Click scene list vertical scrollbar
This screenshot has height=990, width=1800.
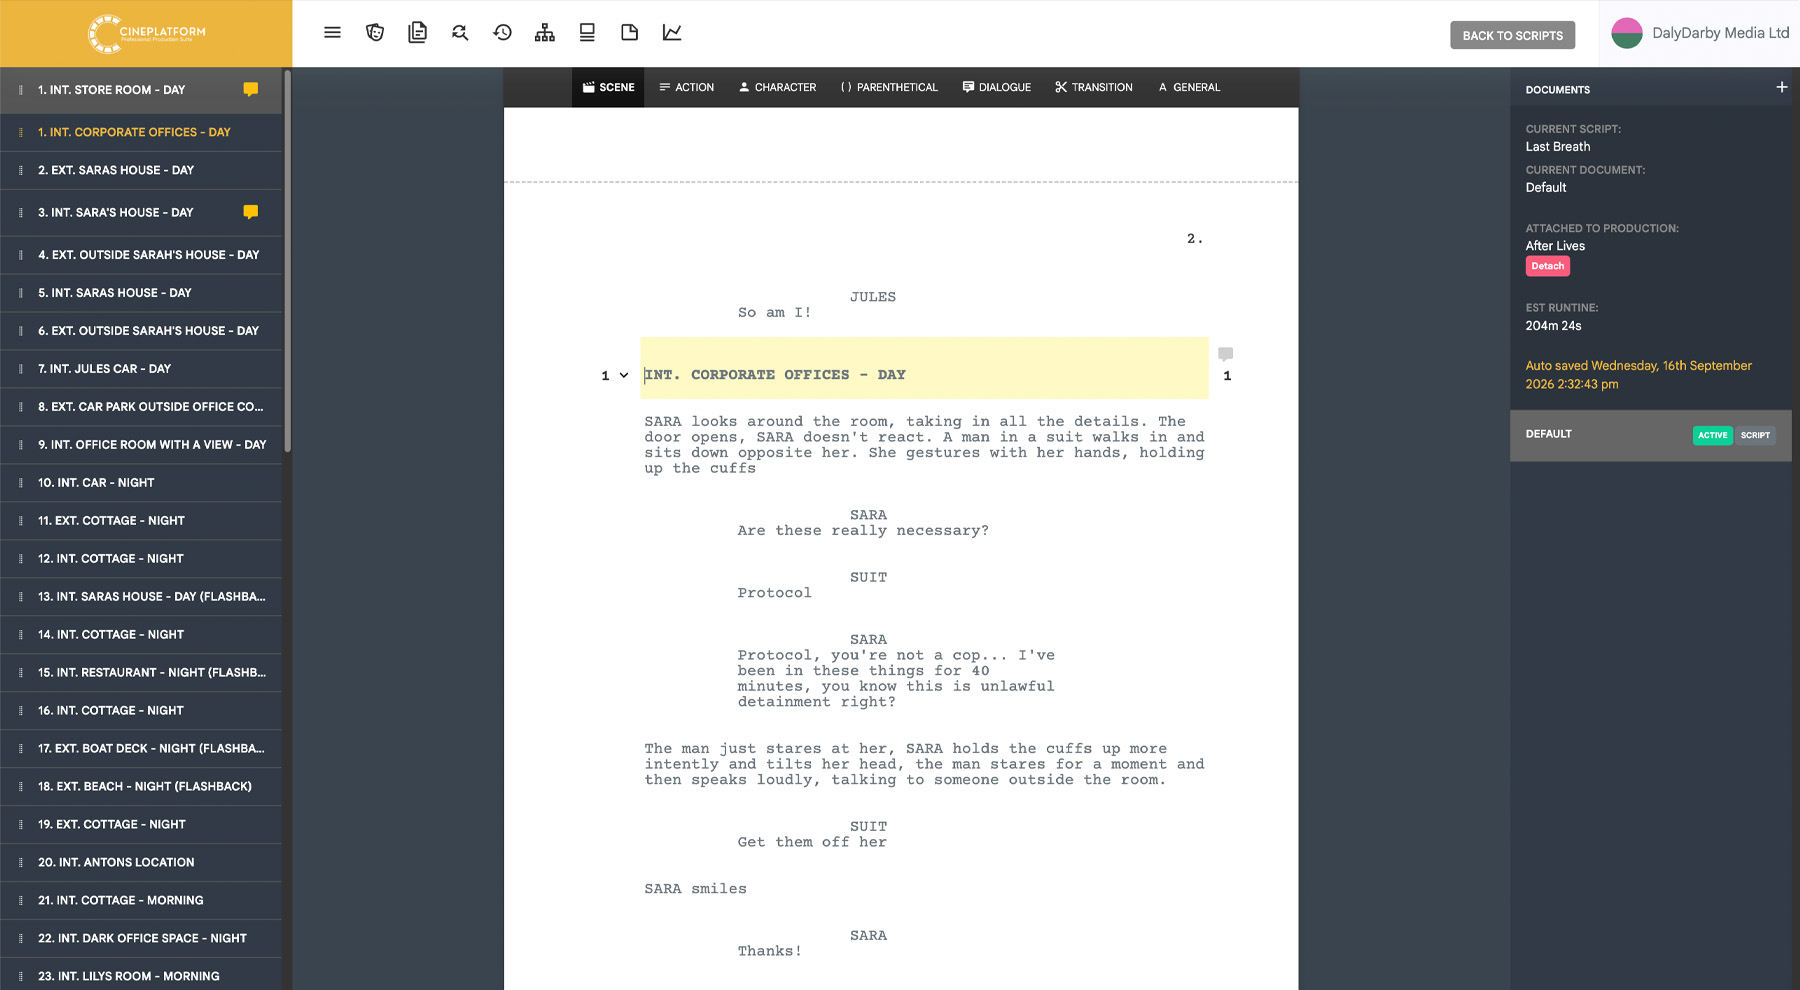coord(287,260)
